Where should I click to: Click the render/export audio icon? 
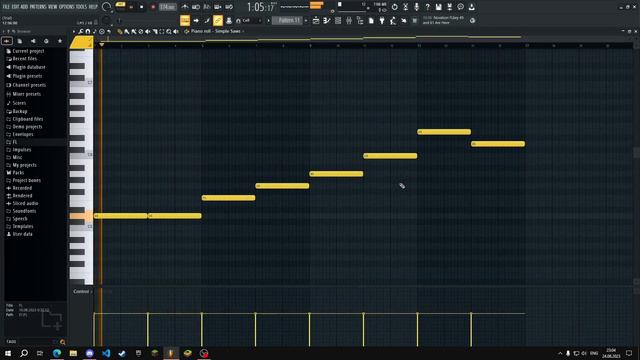point(449,7)
